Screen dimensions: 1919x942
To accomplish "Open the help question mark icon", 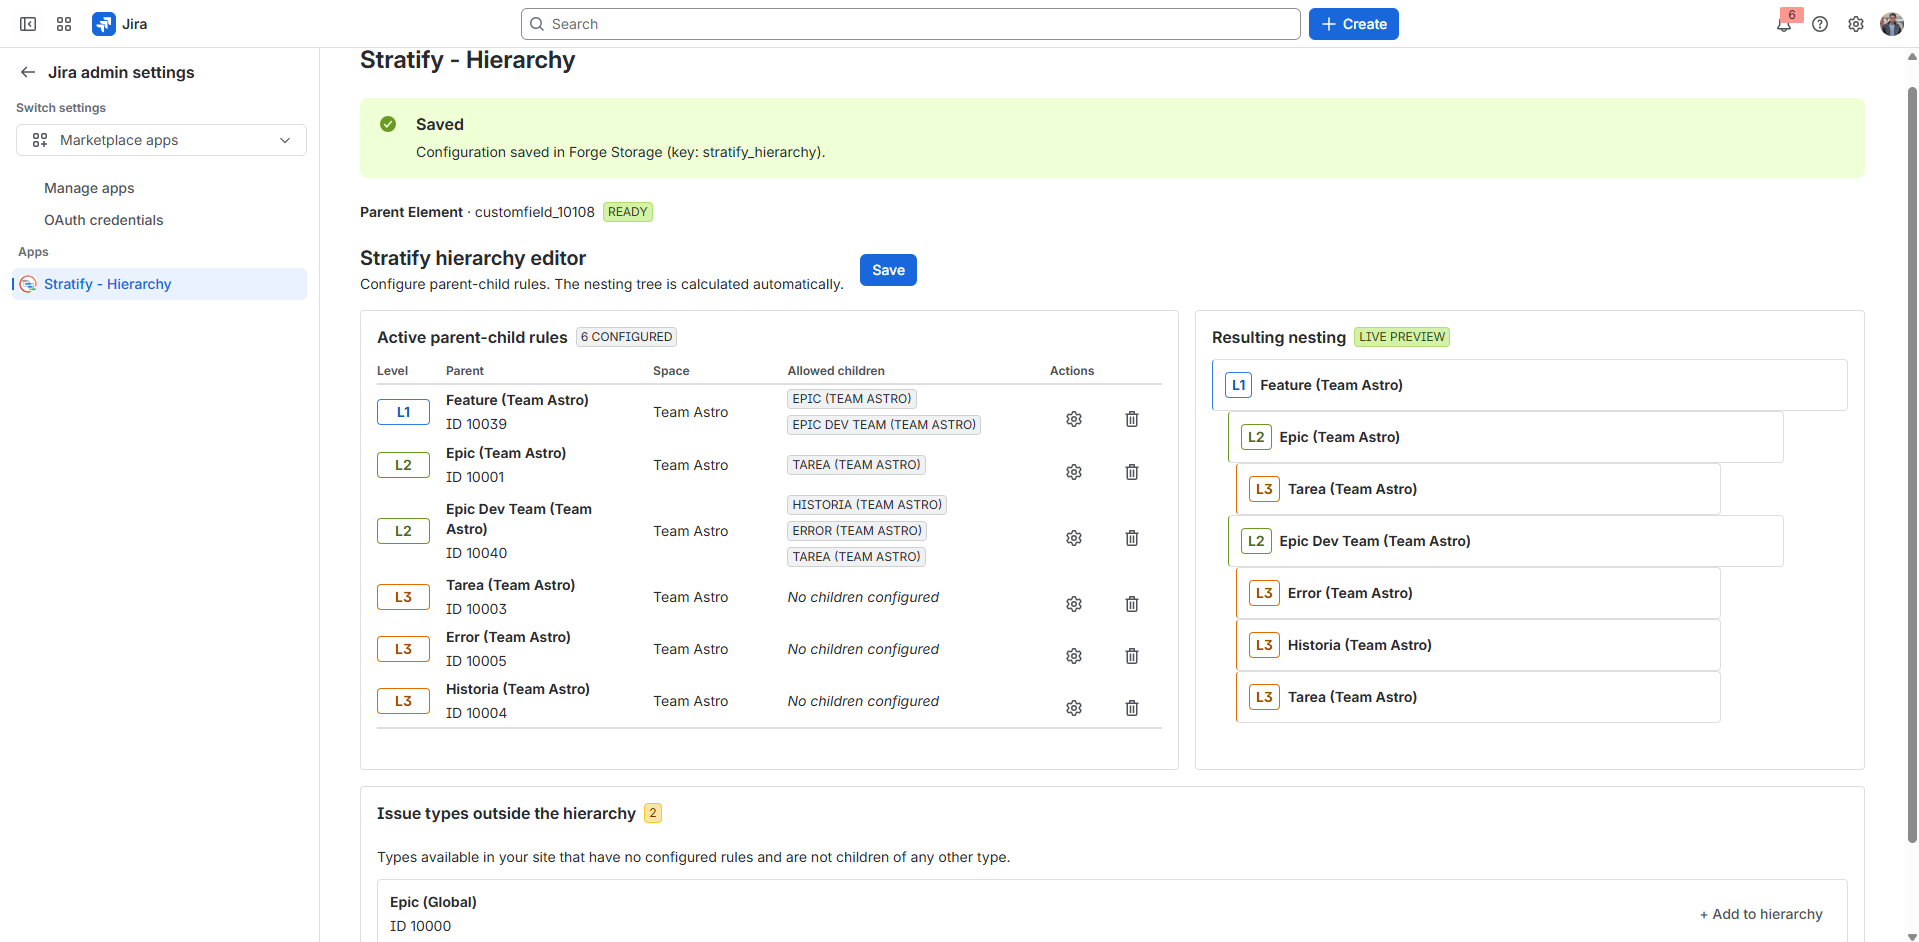I will [x=1820, y=24].
